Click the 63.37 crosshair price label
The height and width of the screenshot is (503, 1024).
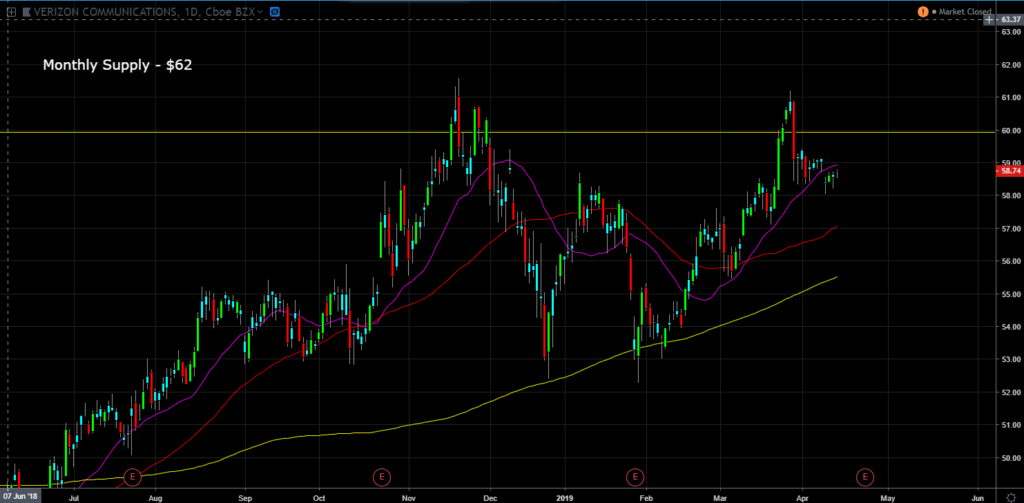(x=1010, y=20)
